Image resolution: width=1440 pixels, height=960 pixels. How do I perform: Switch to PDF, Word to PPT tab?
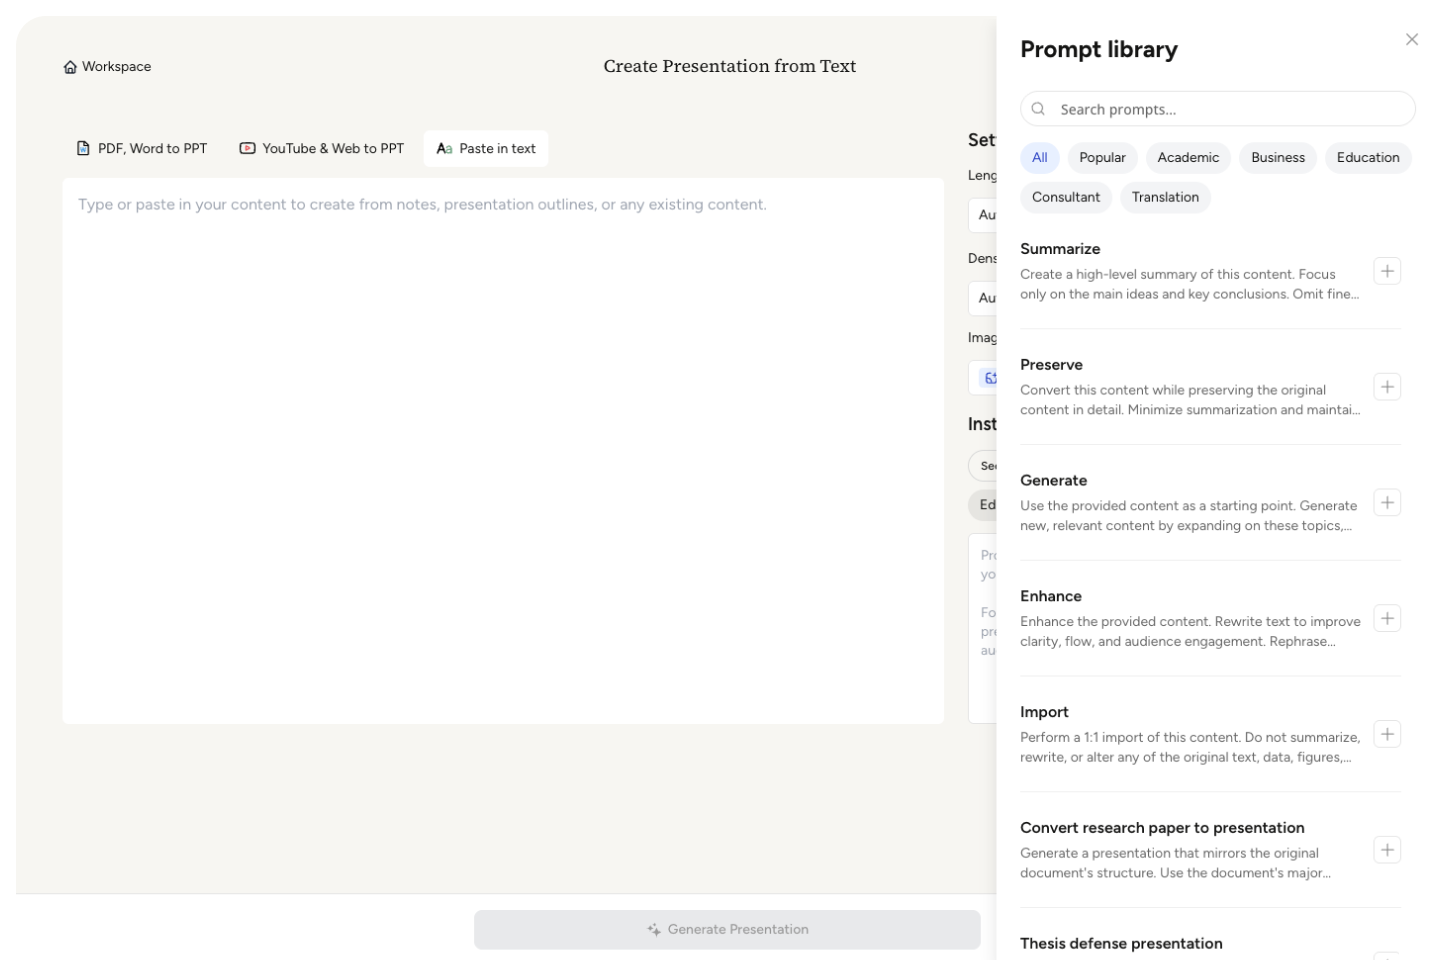pos(142,149)
